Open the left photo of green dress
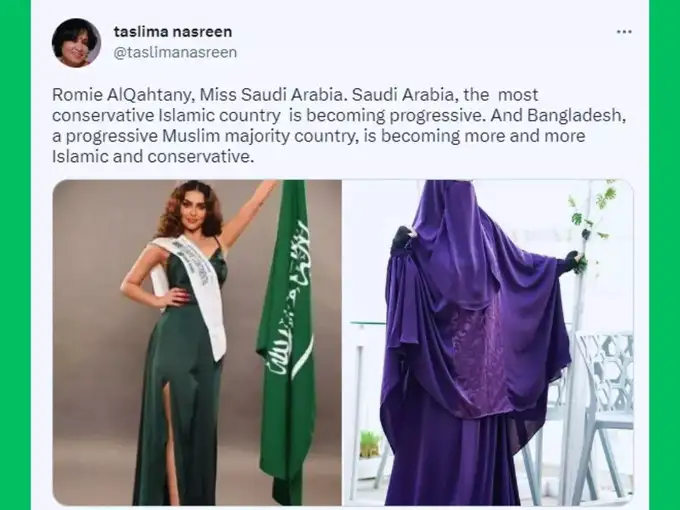 [x=197, y=343]
